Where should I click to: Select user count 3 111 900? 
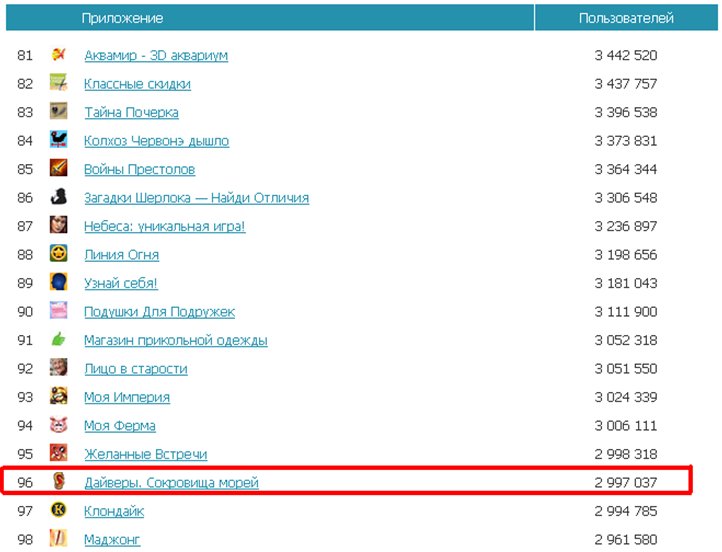626,312
